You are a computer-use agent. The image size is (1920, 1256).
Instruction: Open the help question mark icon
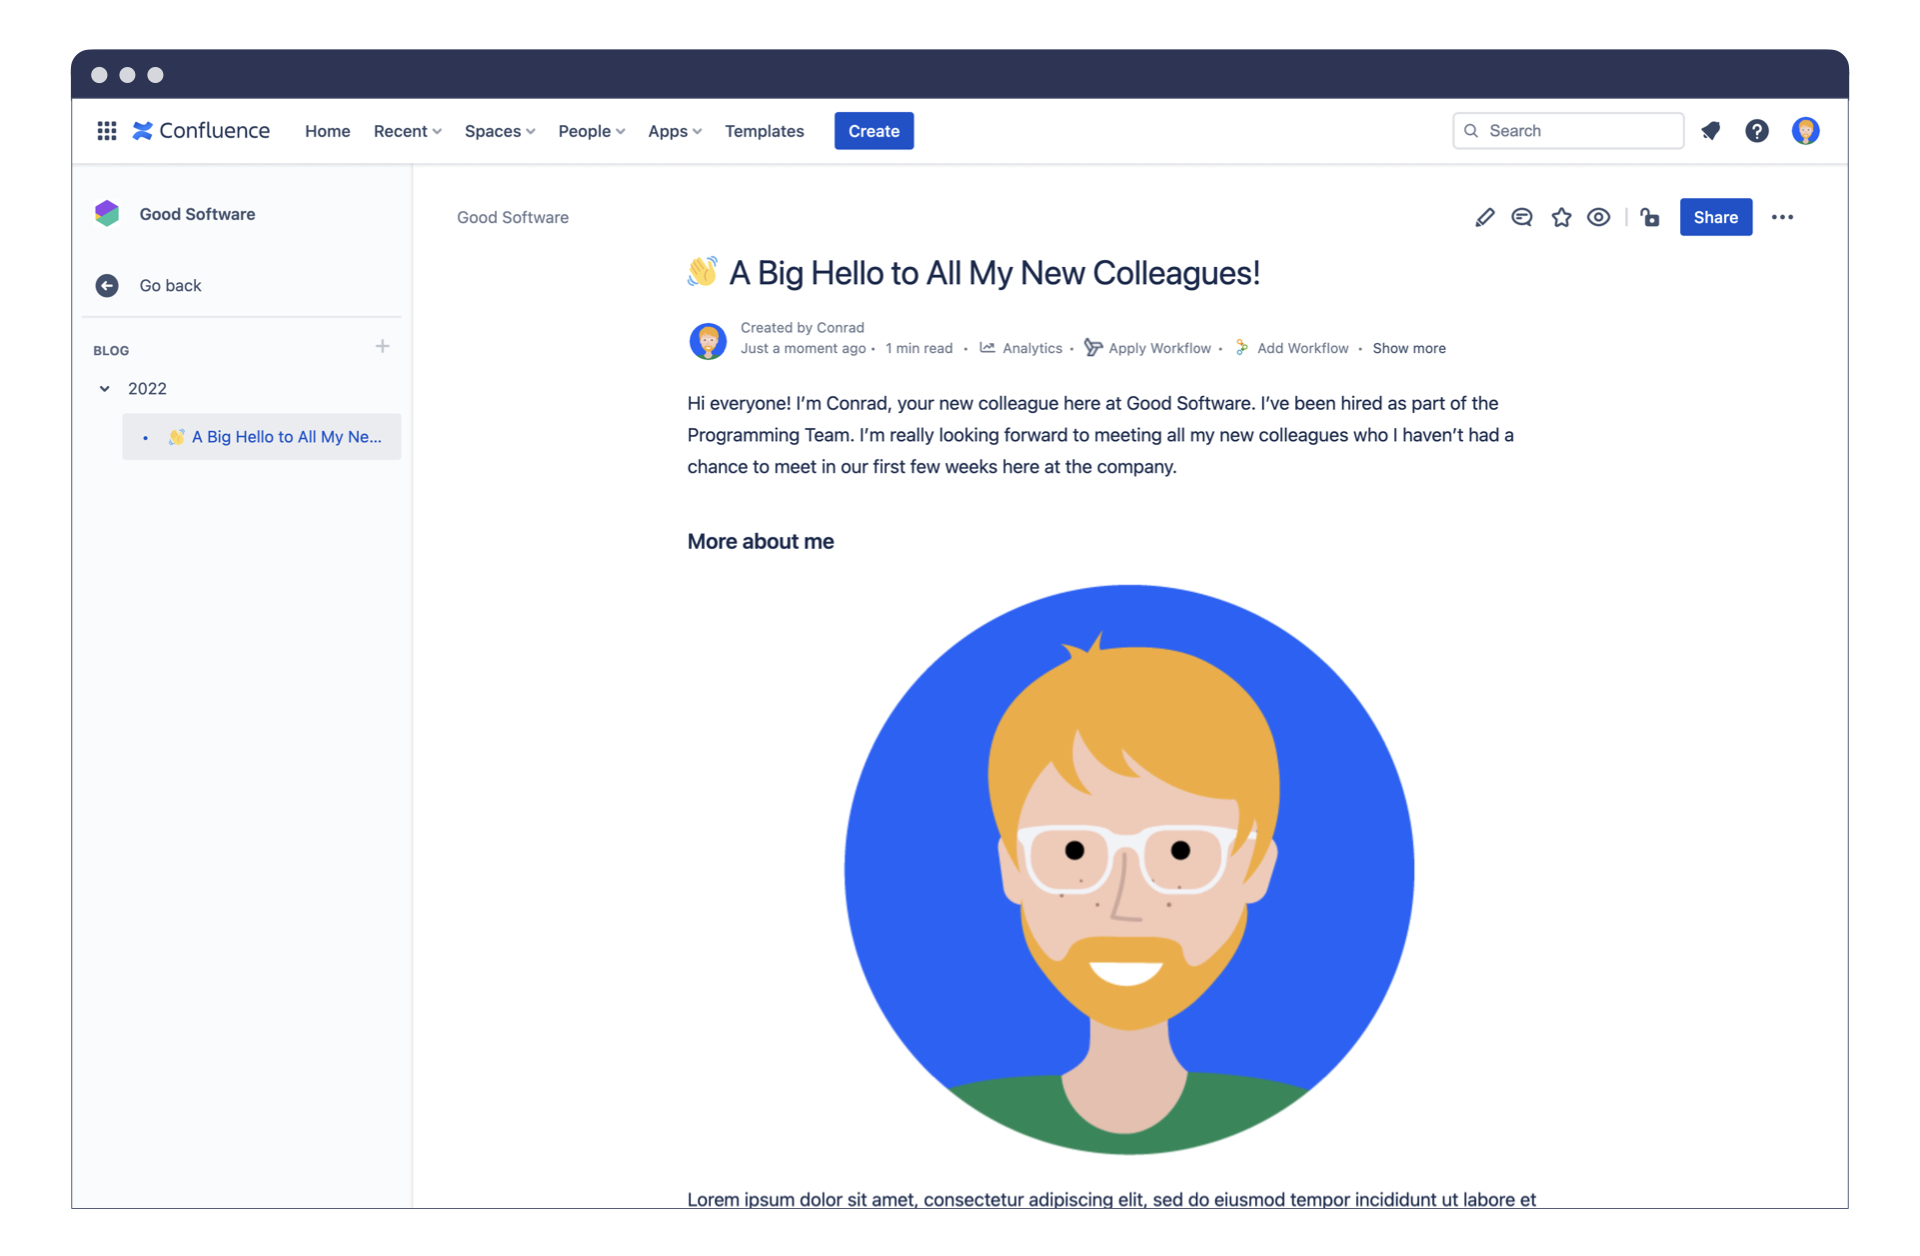(x=1757, y=131)
